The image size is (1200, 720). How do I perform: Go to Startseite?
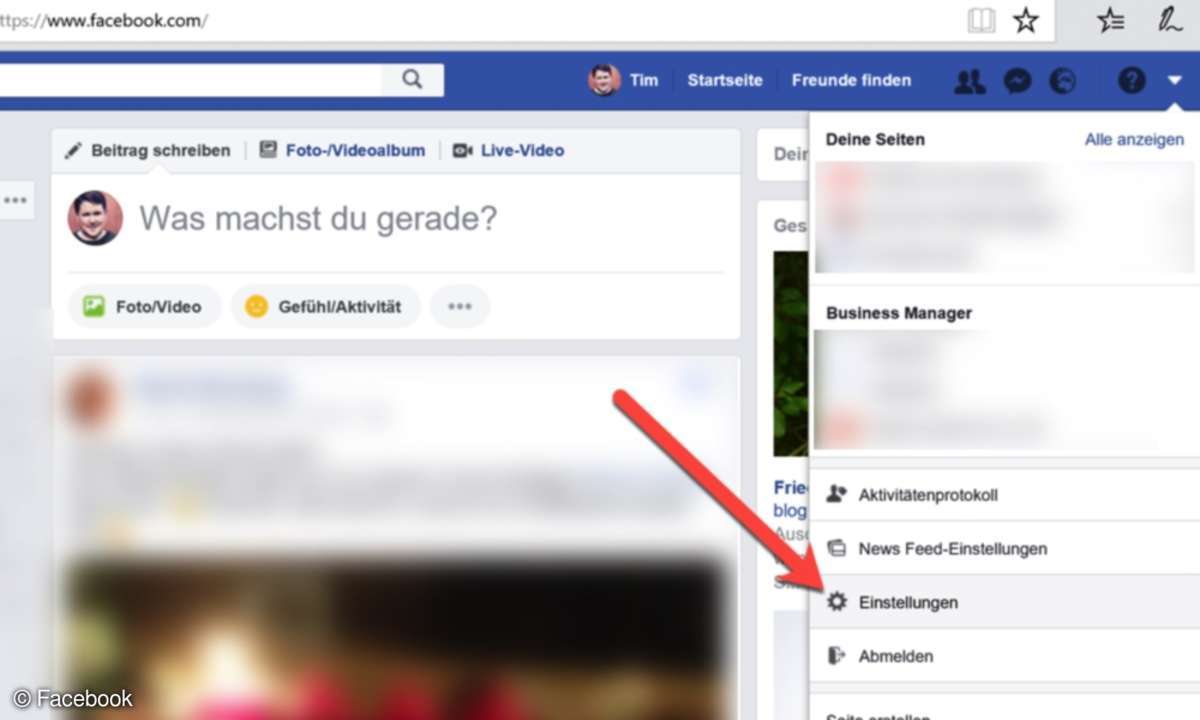725,80
